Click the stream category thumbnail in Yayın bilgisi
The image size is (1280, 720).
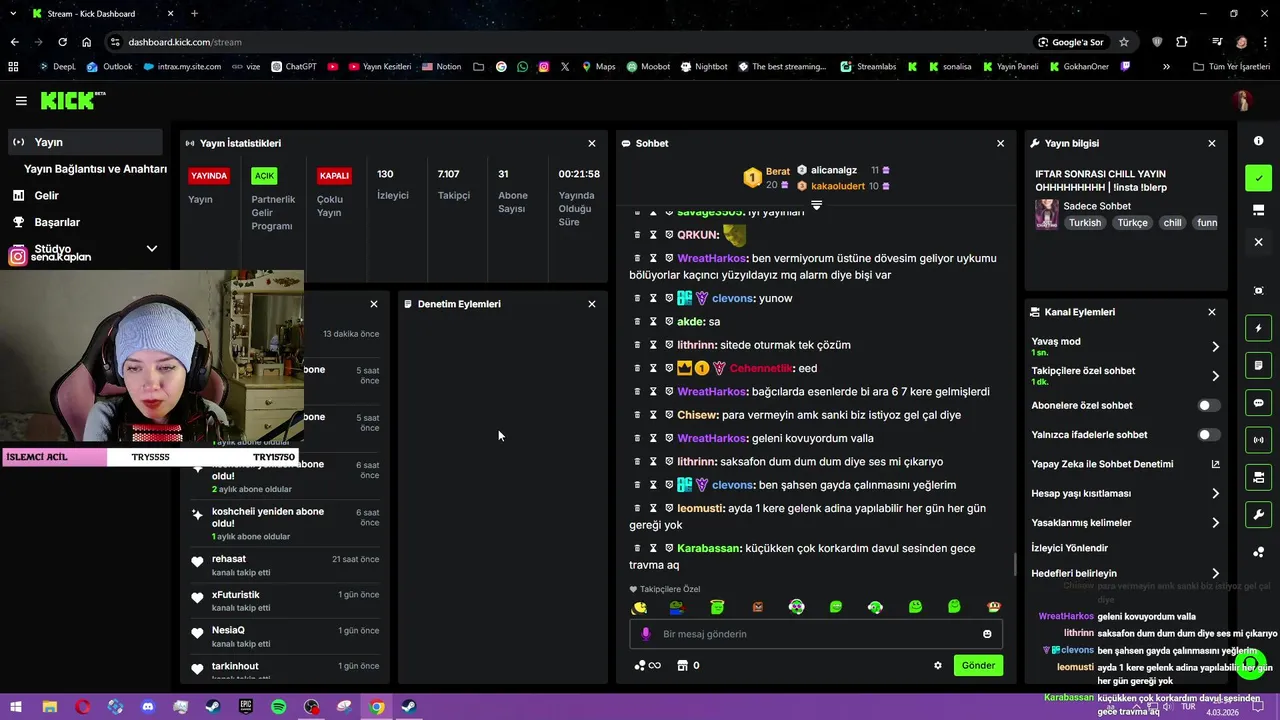(x=1047, y=214)
